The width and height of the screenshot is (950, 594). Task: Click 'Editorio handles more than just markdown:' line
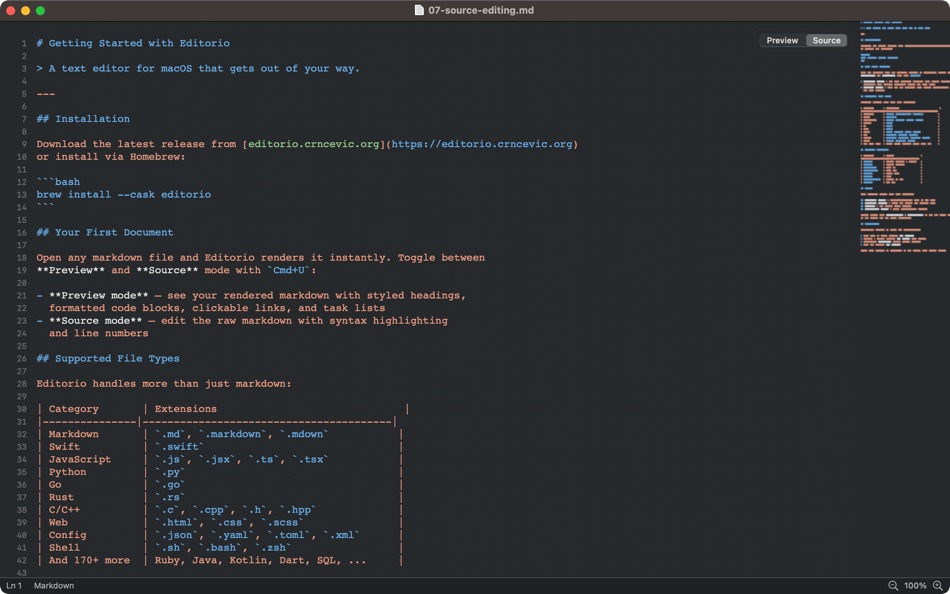pos(164,384)
